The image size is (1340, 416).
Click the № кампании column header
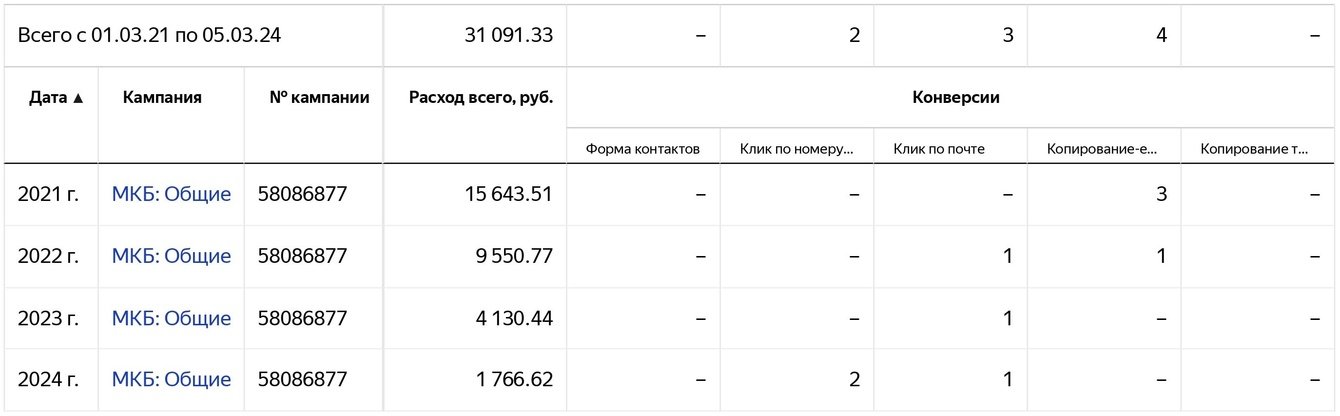pos(319,98)
